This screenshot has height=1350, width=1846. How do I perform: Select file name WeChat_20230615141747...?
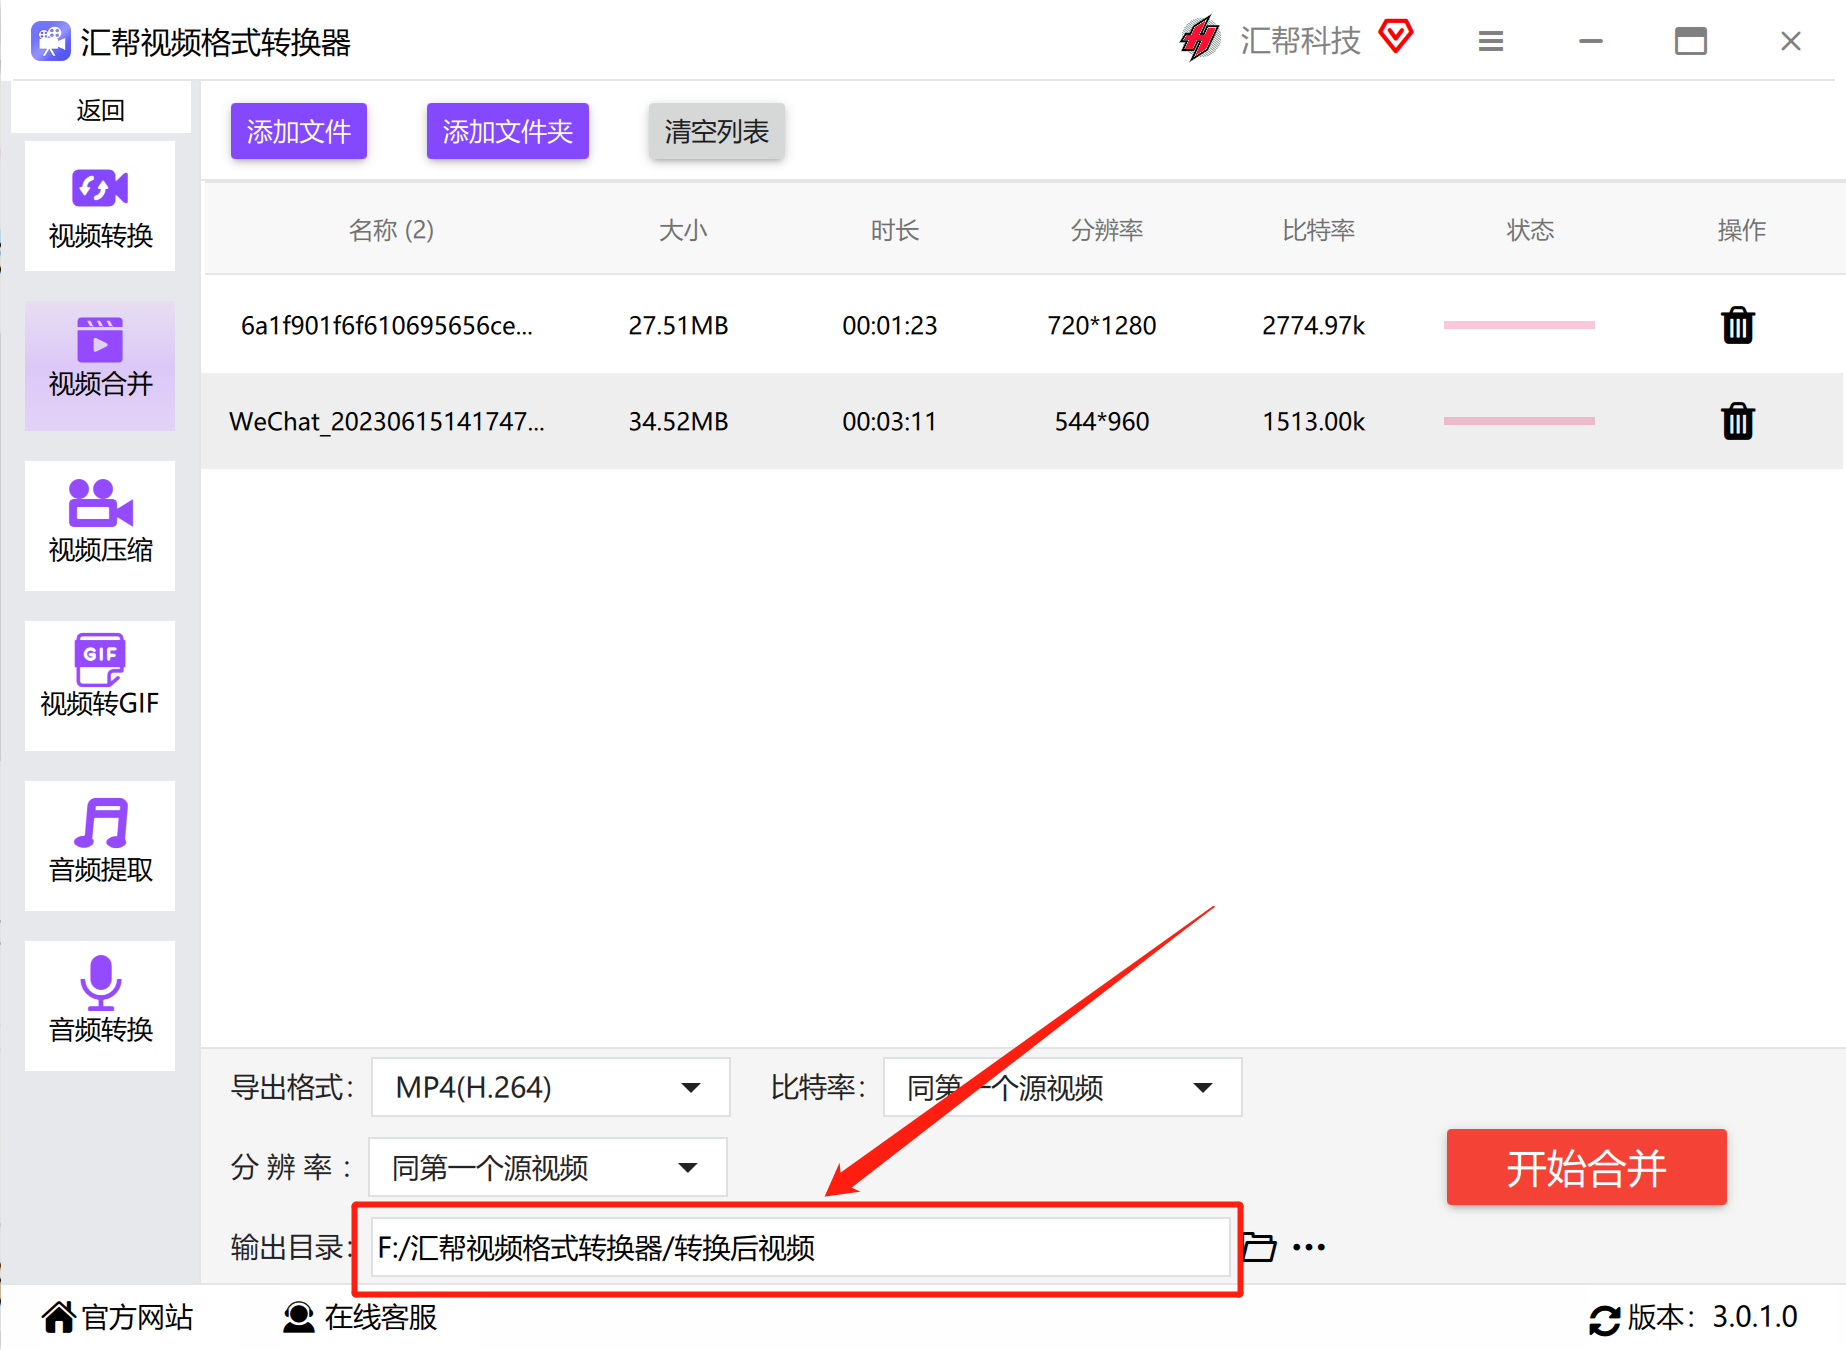click(x=387, y=421)
